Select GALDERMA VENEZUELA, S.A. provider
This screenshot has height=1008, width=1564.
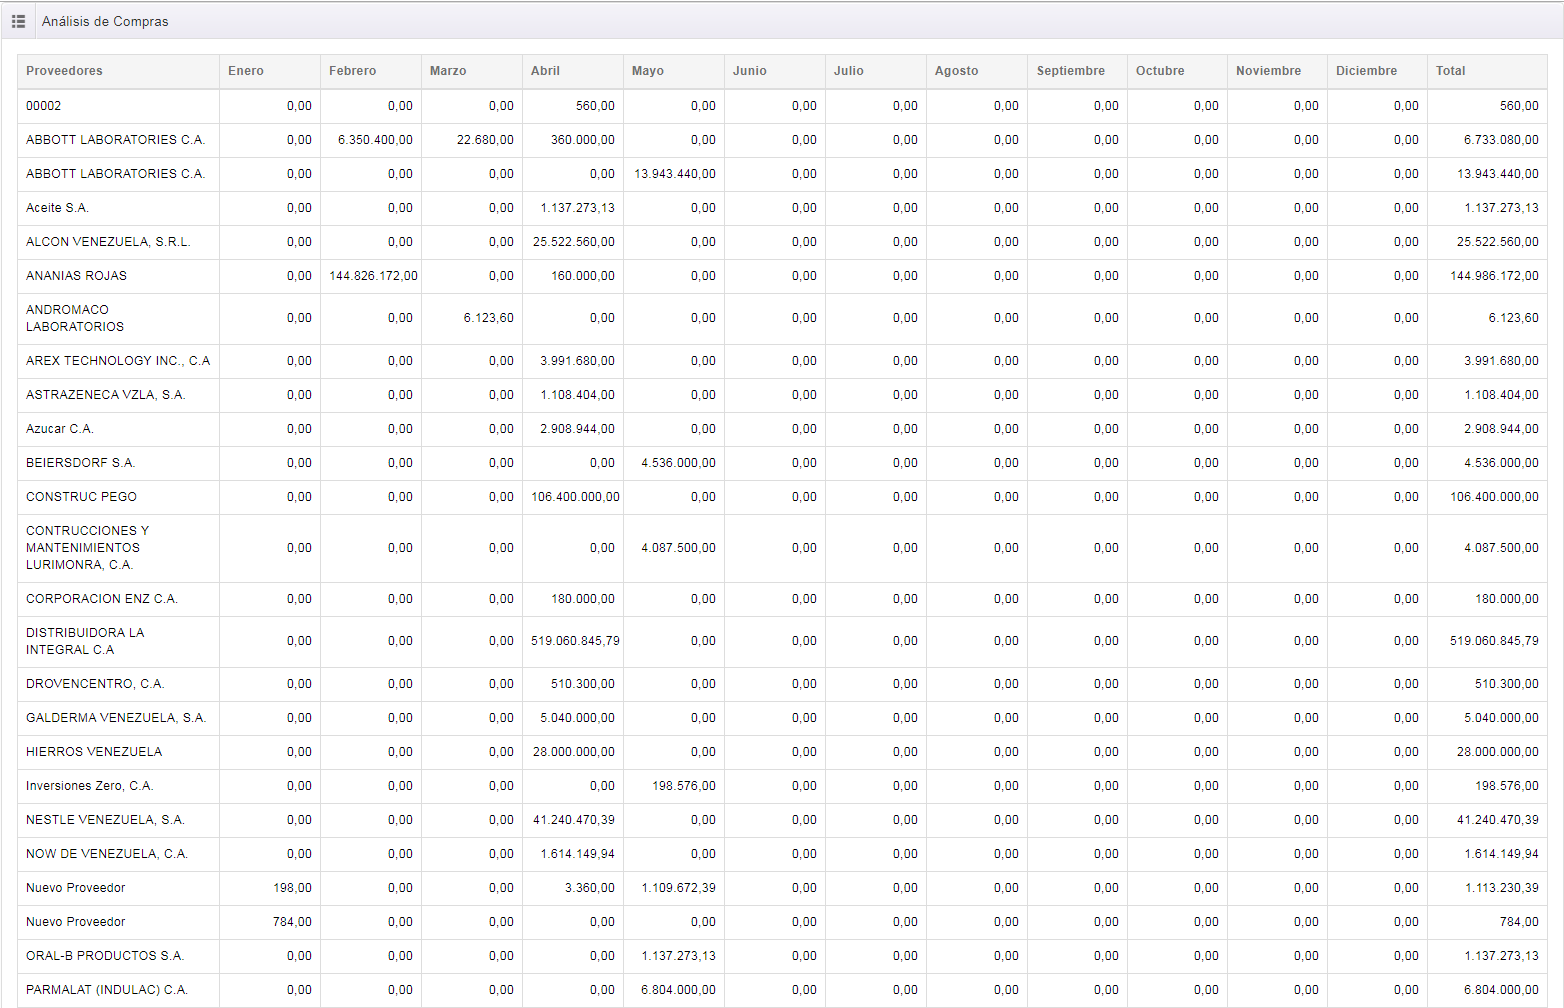116,718
